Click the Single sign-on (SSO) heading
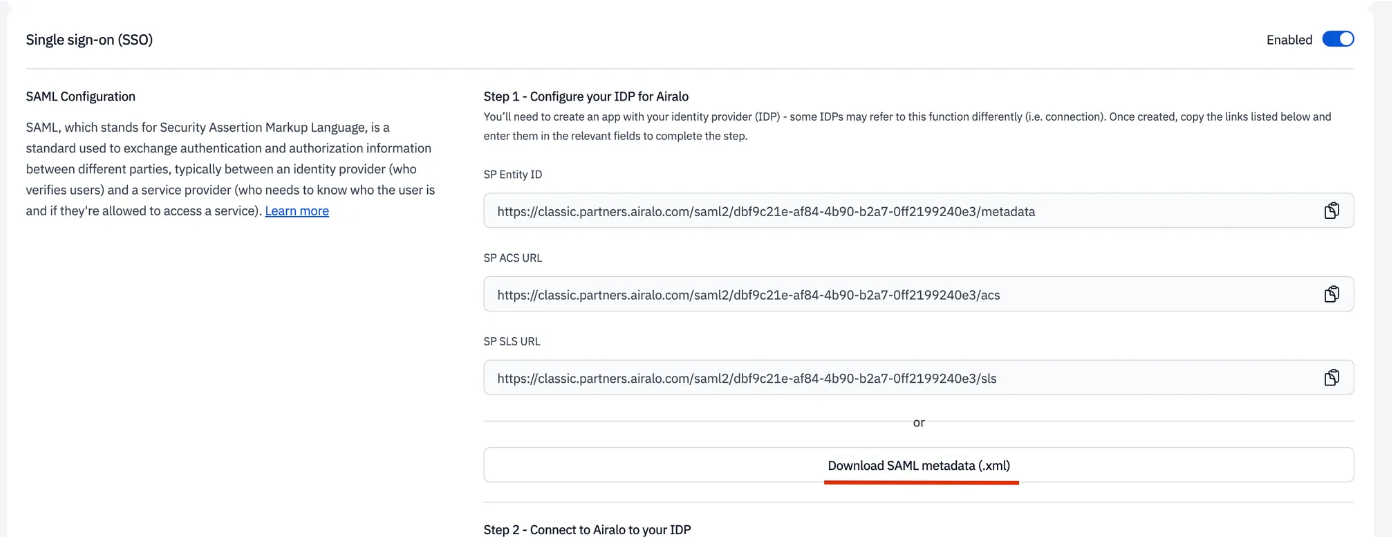Viewport: 1392px width, 548px height. (x=89, y=40)
